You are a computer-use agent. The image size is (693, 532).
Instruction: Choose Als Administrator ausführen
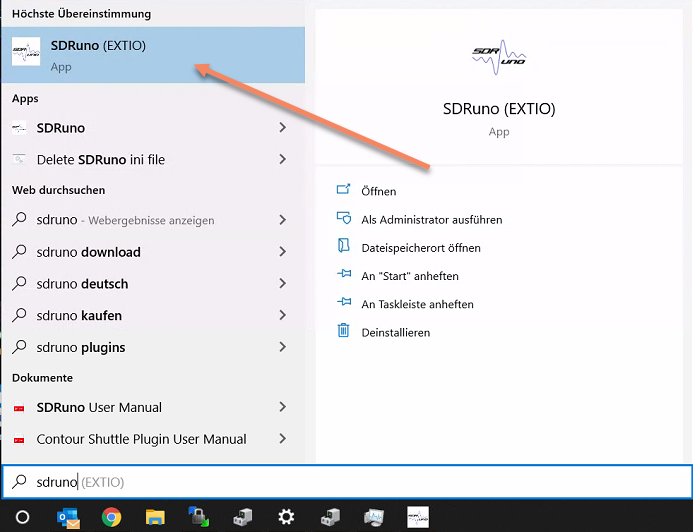pyautogui.click(x=432, y=220)
